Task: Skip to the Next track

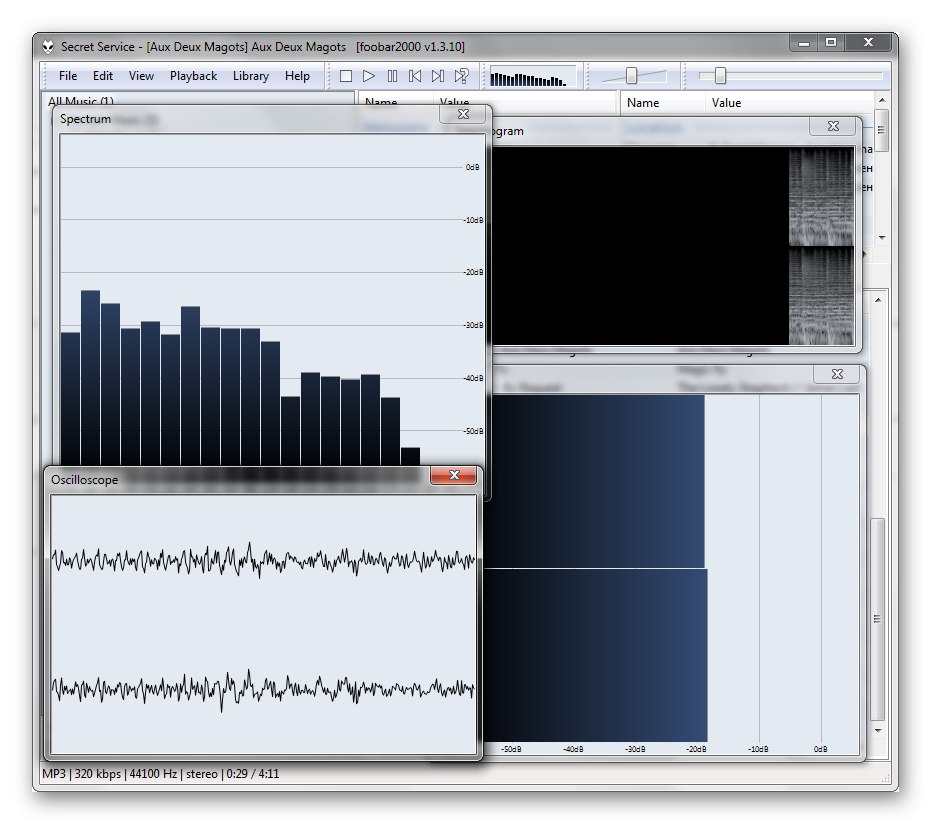Action: (438, 76)
